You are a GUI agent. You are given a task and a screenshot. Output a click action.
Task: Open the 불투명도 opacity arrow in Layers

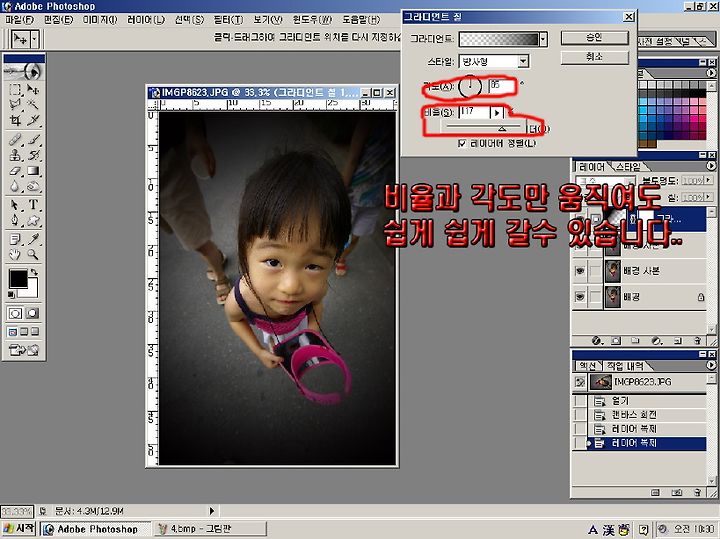point(709,180)
